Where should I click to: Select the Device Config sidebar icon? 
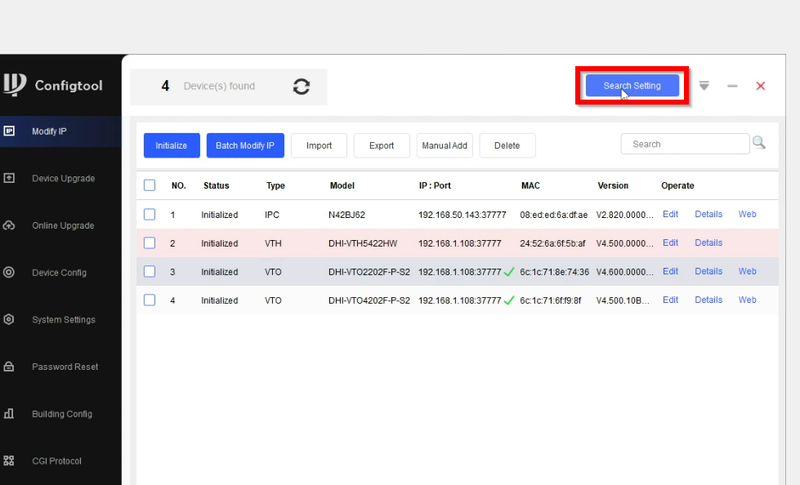coord(9,272)
